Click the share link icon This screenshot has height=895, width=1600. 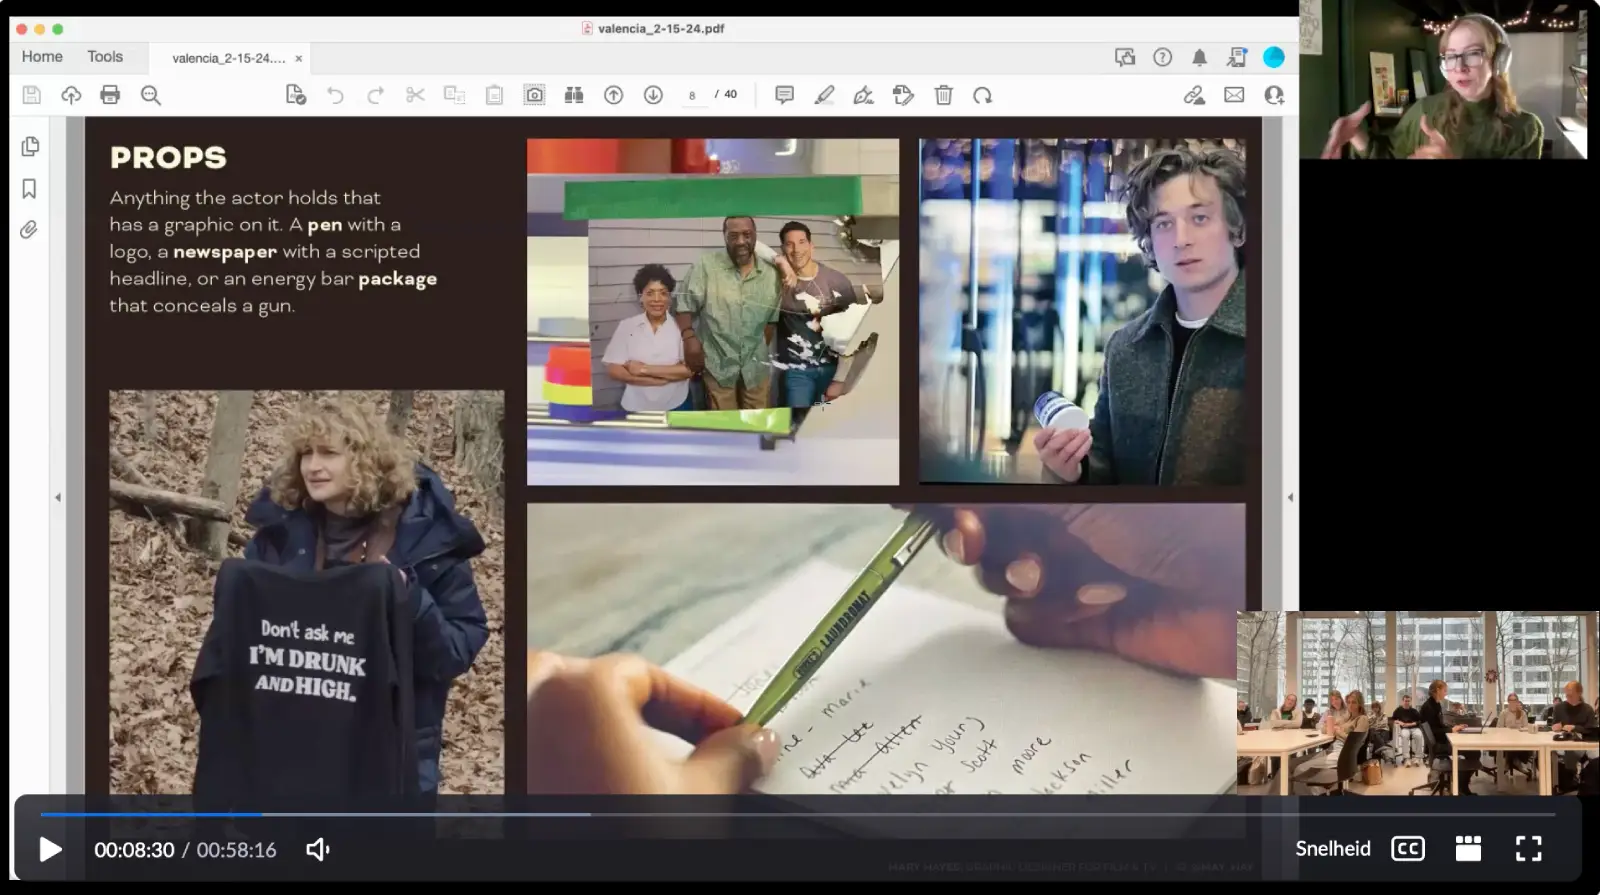point(1194,95)
